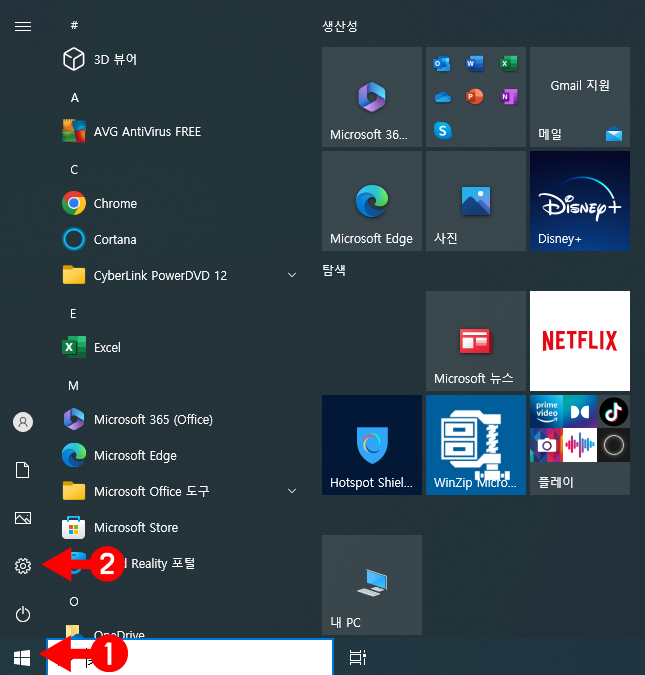Open the 내 PC tile
This screenshot has height=675, width=645.
point(372,585)
